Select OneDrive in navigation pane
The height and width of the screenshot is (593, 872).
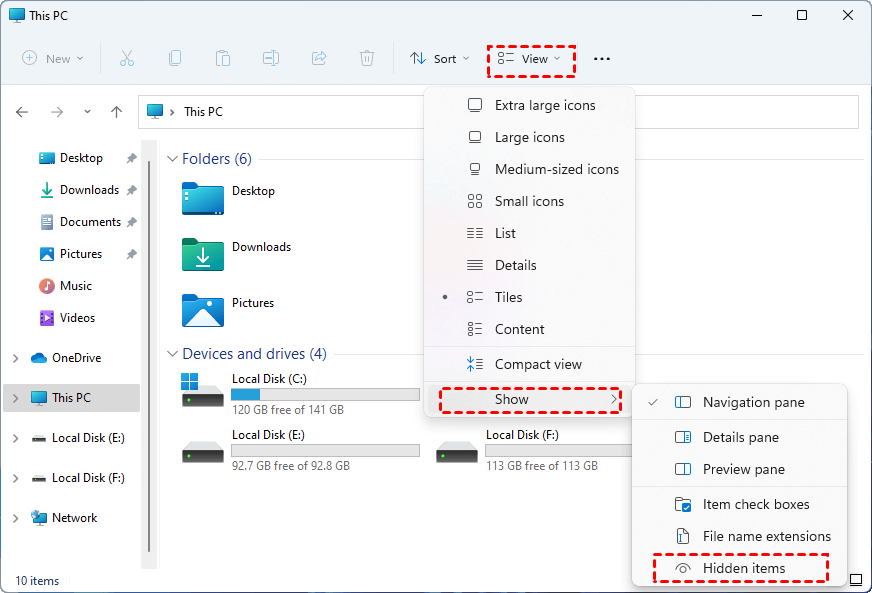coord(66,358)
